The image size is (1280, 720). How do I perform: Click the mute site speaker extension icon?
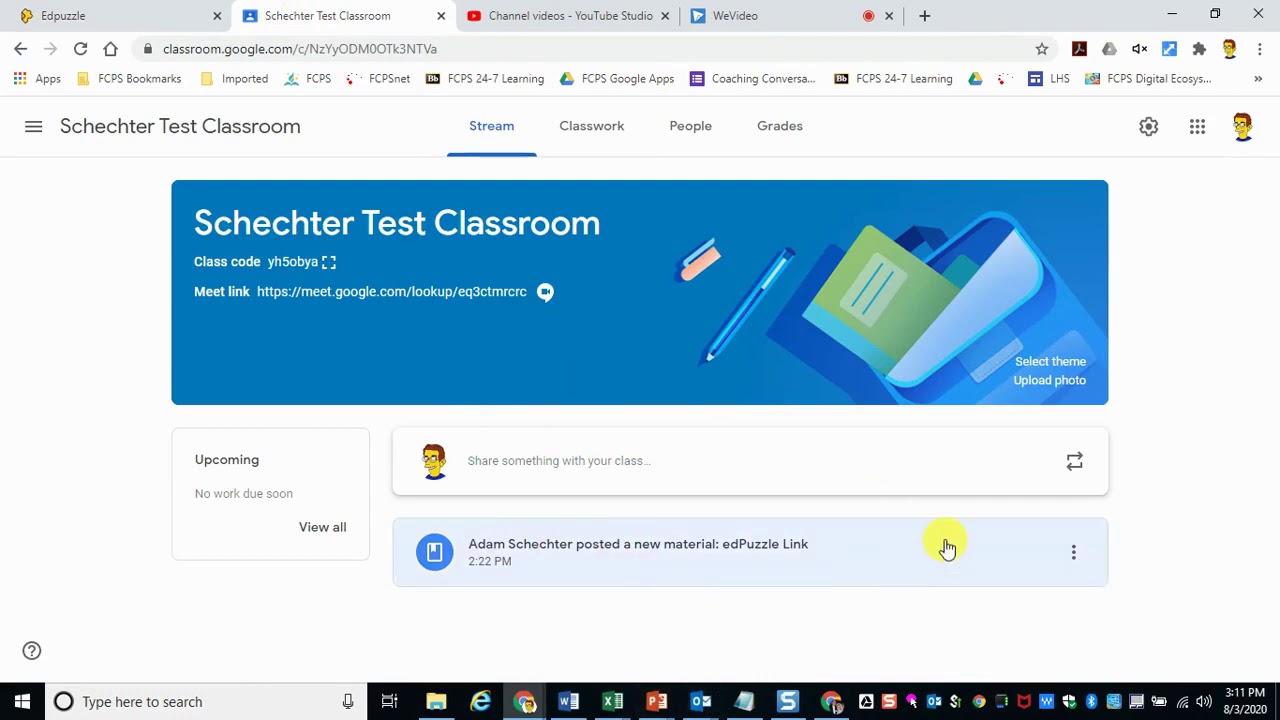click(x=1139, y=48)
